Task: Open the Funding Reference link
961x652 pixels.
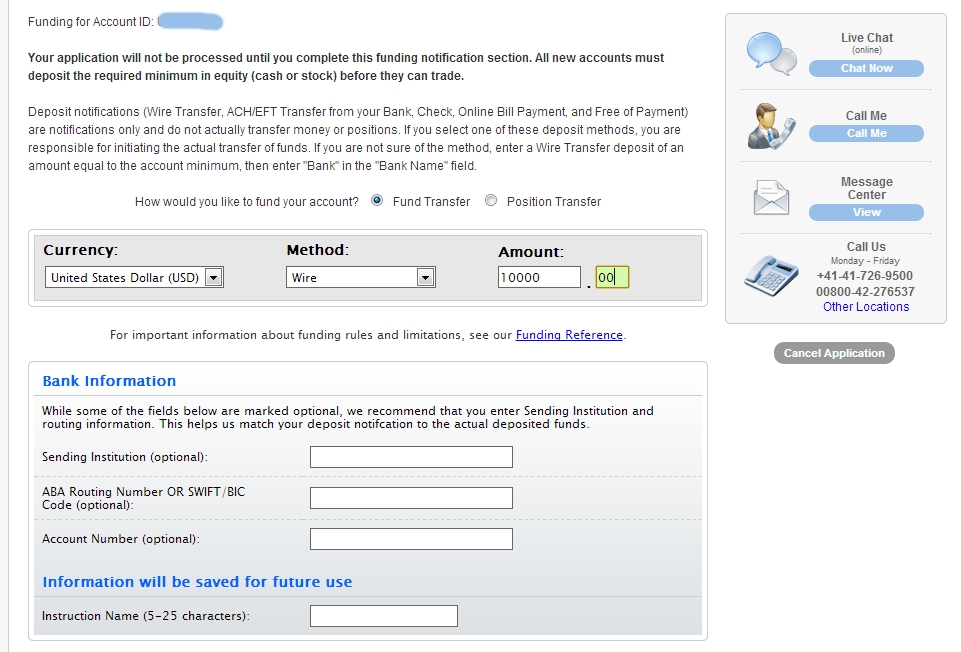Action: pyautogui.click(x=569, y=335)
